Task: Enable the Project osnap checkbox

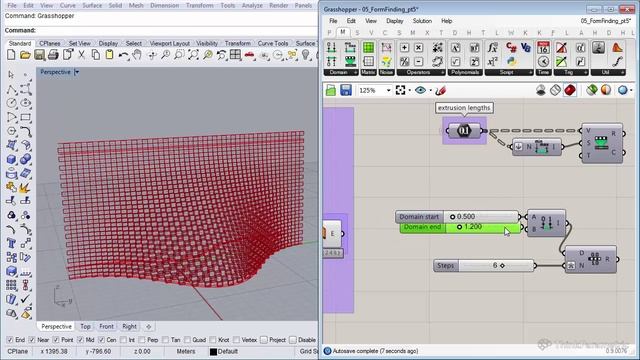Action: coord(264,340)
